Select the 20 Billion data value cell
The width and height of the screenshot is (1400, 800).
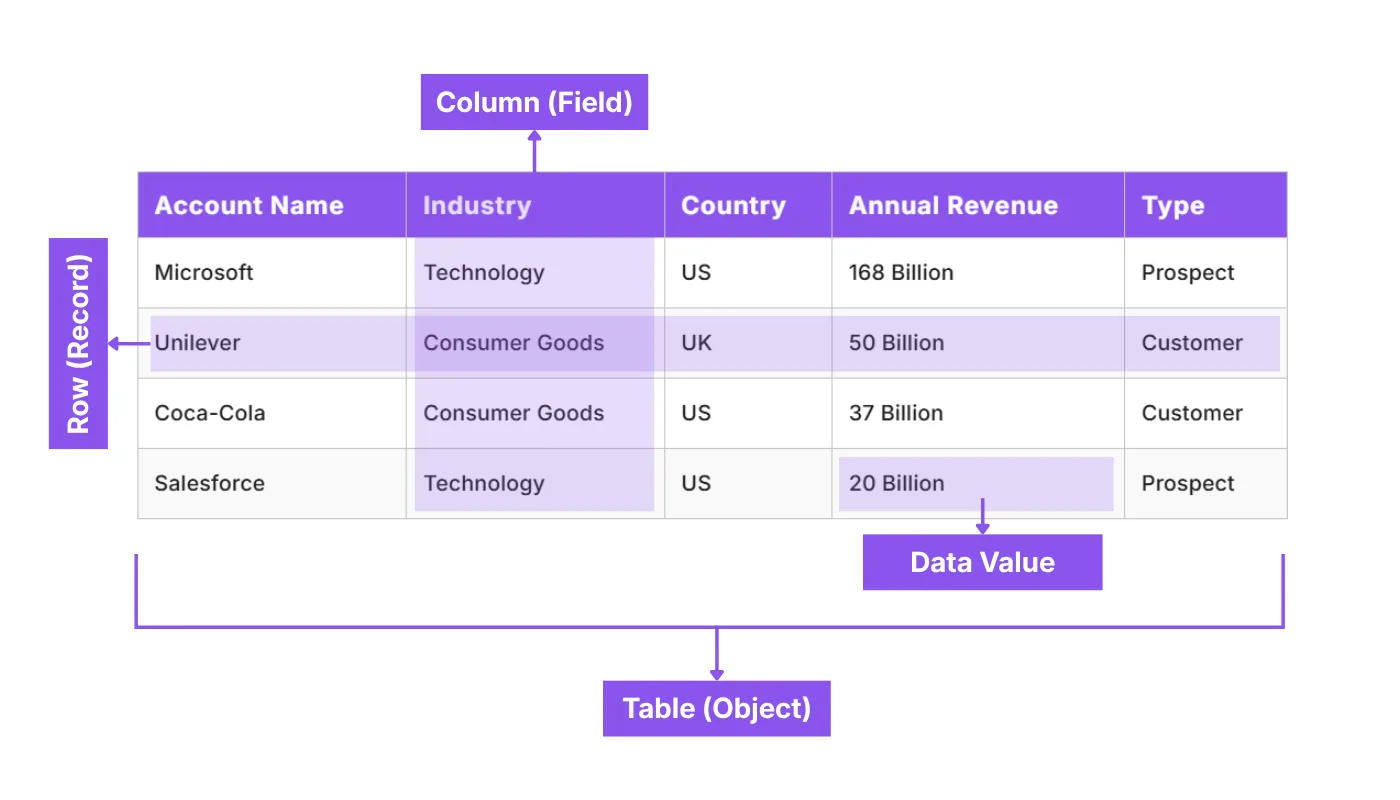[896, 484]
